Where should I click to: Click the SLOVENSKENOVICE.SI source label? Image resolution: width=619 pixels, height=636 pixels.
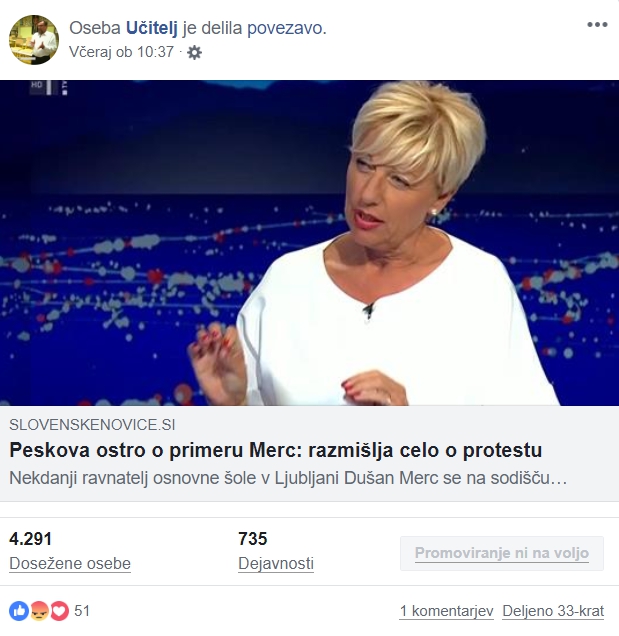click(x=92, y=425)
